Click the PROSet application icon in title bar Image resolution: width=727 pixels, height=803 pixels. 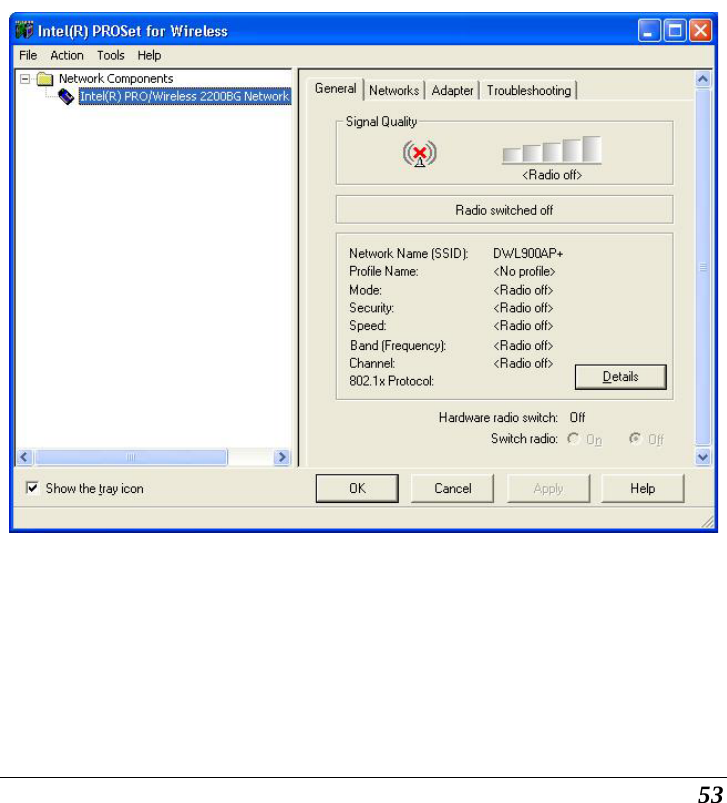pyautogui.click(x=24, y=30)
